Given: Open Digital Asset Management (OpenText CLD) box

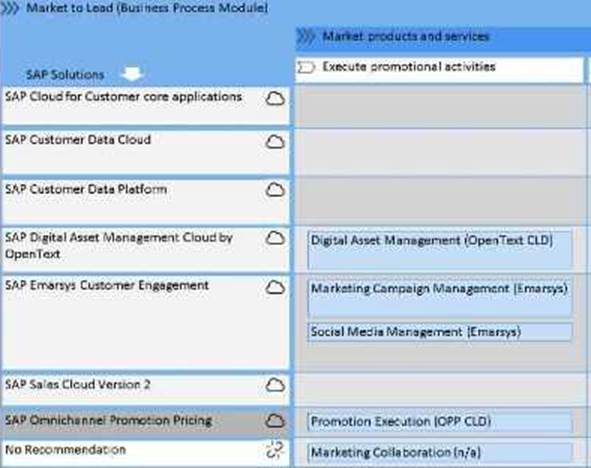Looking at the screenshot, I should [440, 249].
